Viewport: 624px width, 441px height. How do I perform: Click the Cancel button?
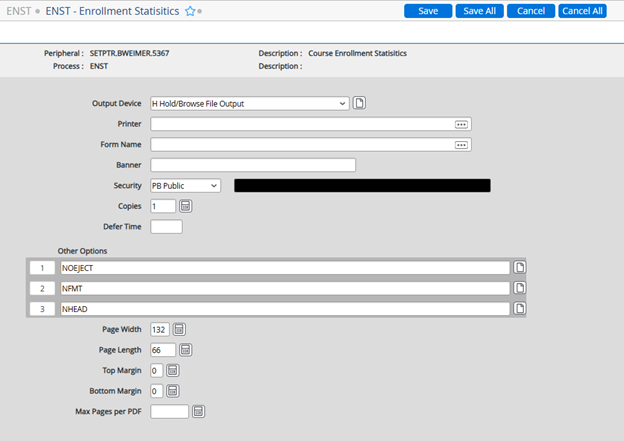point(531,11)
